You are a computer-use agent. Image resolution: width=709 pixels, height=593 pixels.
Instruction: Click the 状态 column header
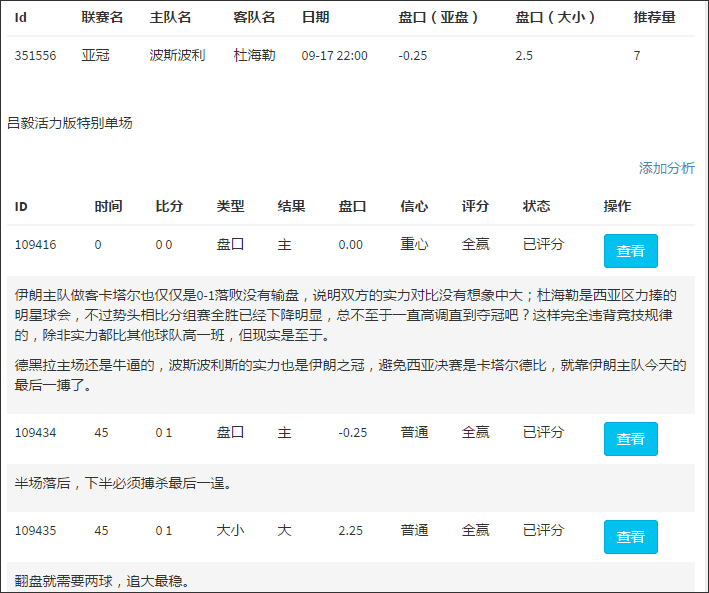(536, 206)
